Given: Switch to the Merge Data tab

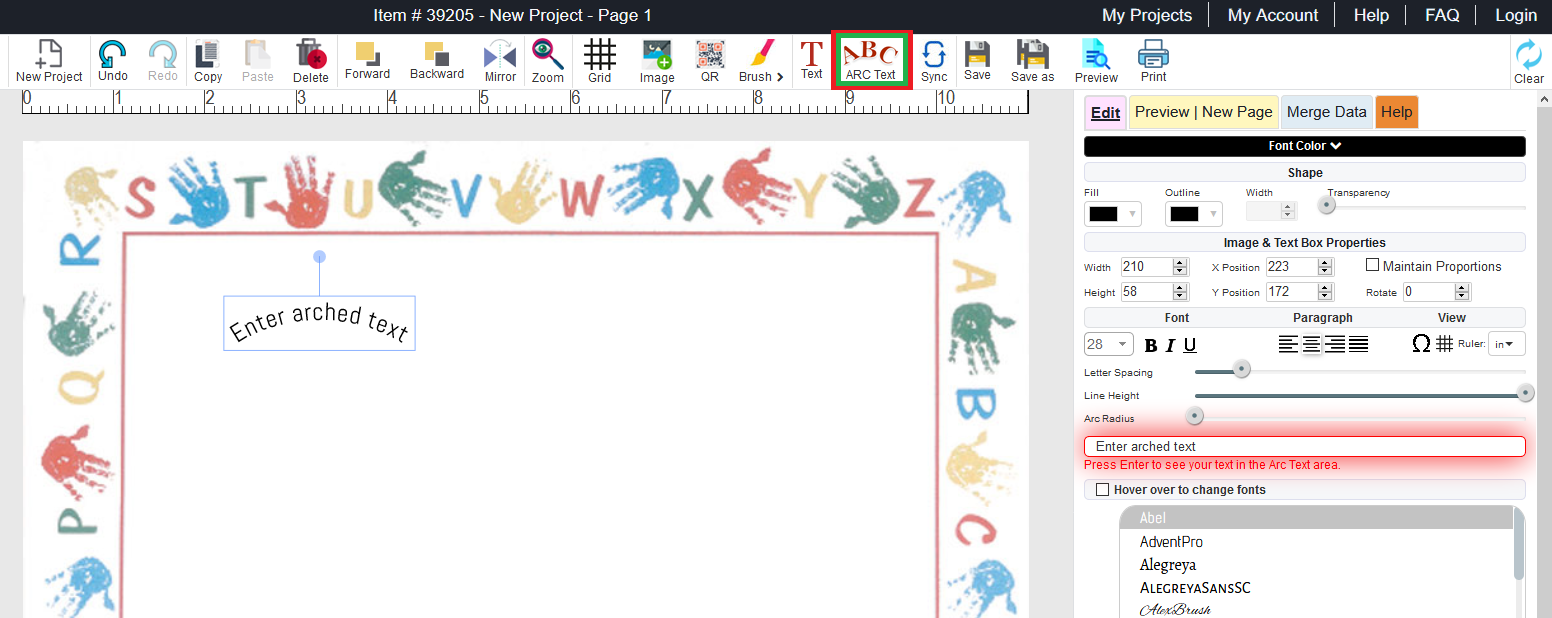Looking at the screenshot, I should point(1326,112).
